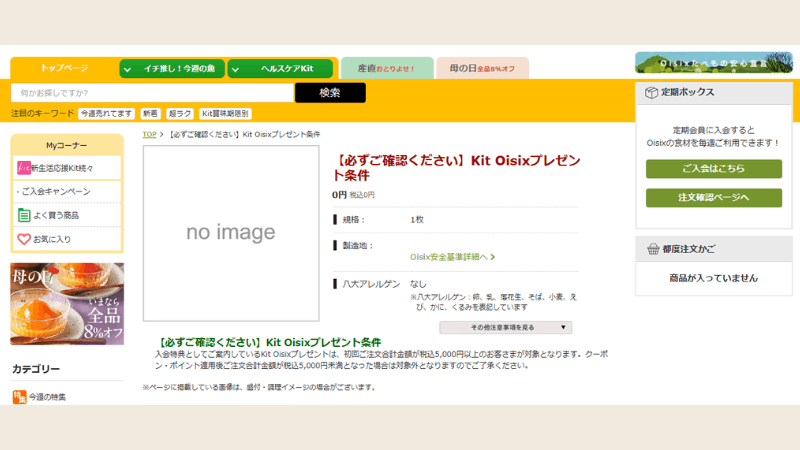
Task: Open the 母の日 全品8%オフ sidebar banner
Action: [x=67, y=303]
